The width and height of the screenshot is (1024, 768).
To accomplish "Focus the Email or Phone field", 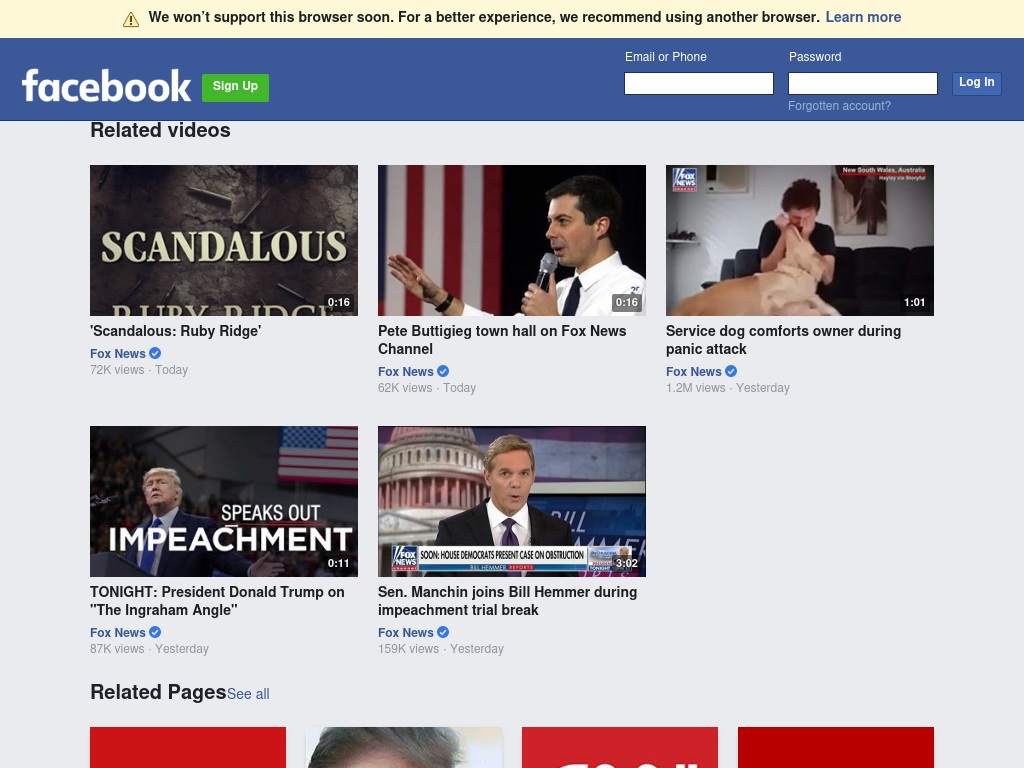I will [699, 84].
